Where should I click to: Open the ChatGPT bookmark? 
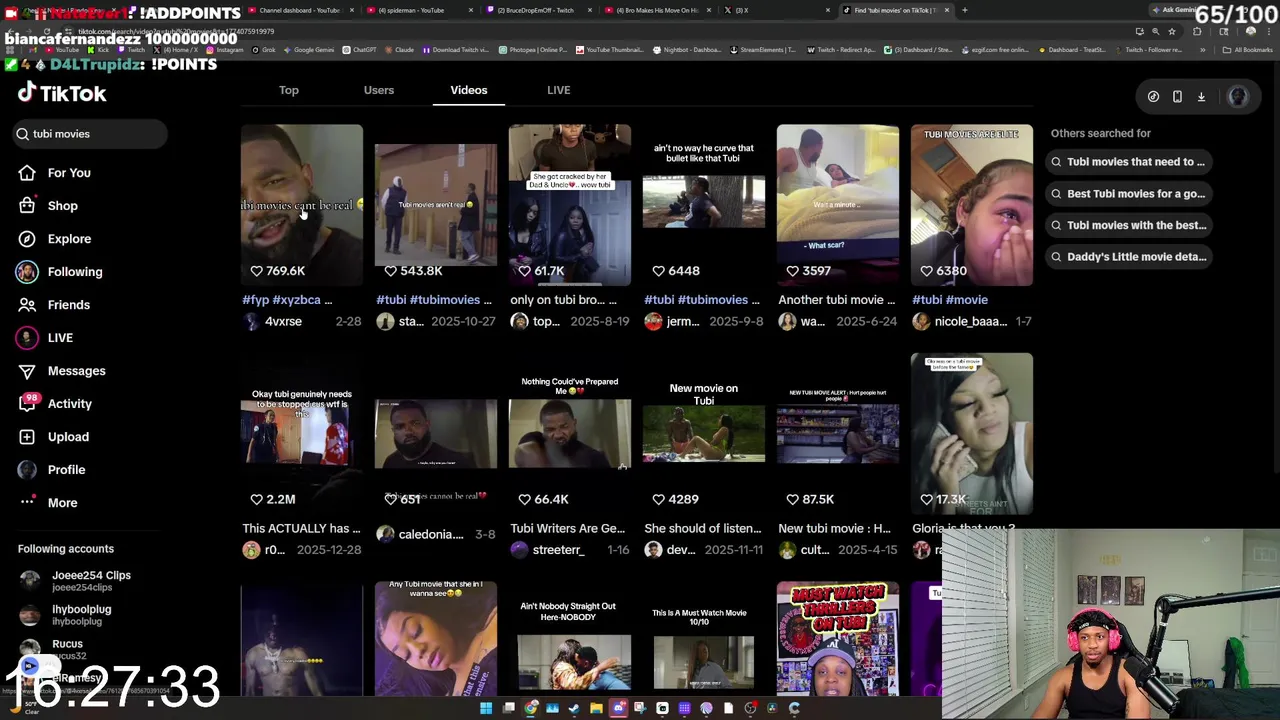tap(361, 50)
